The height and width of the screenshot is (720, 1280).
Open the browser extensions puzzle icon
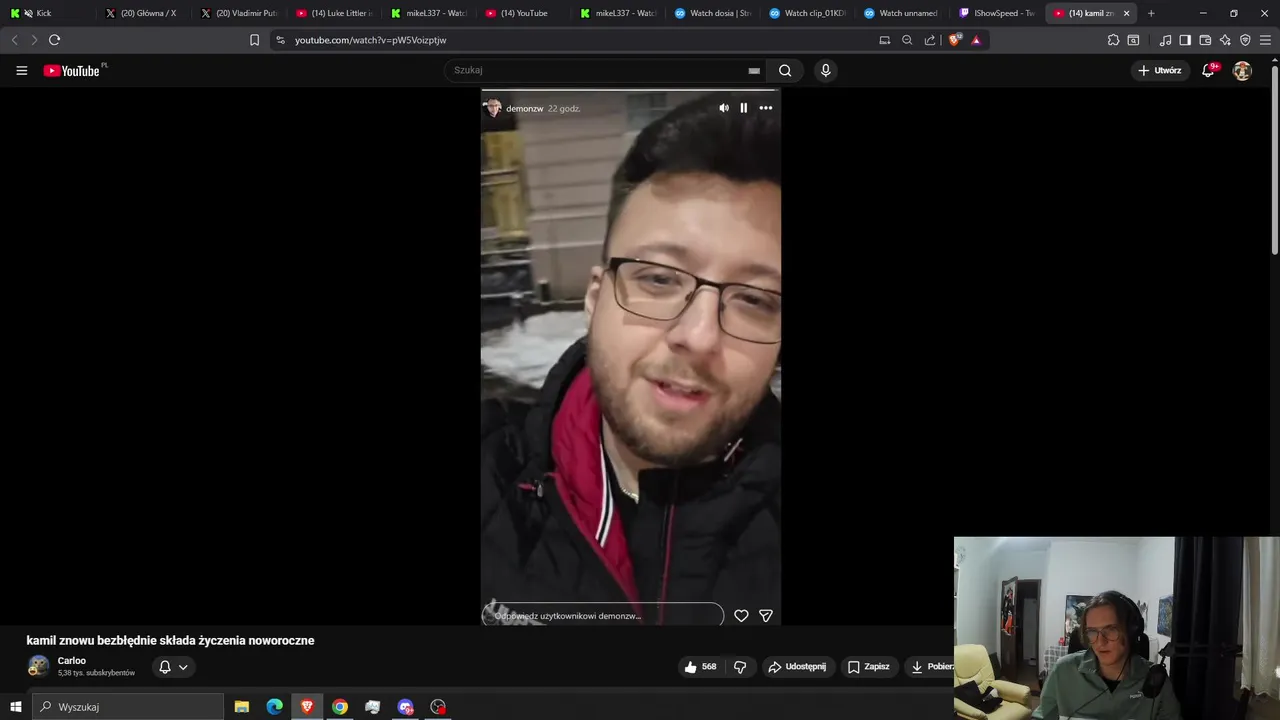1113,40
